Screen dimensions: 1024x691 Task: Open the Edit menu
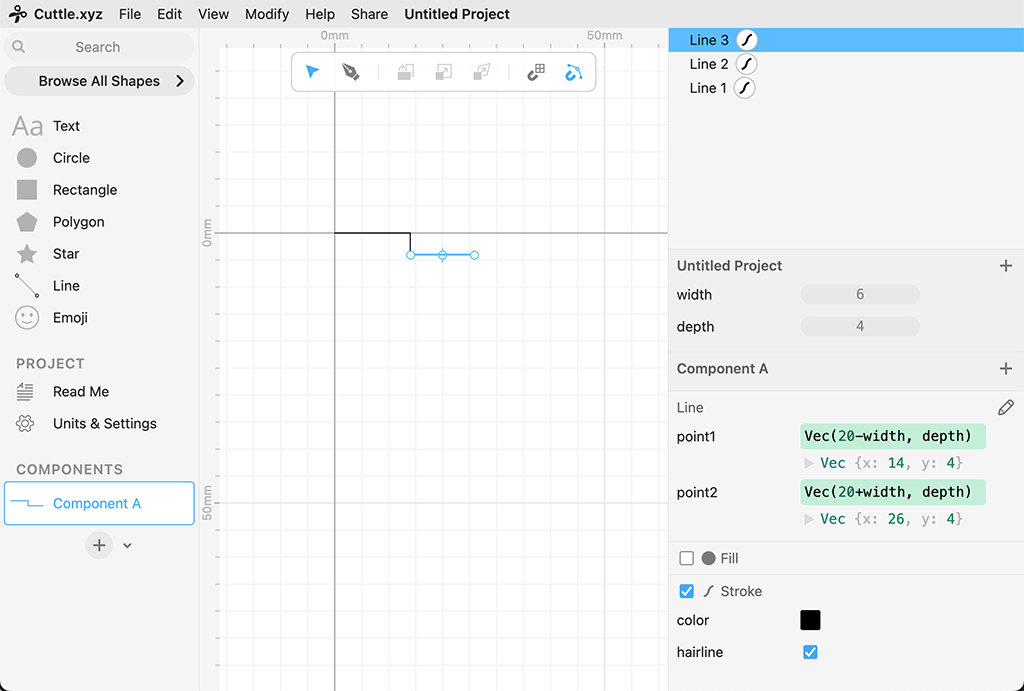click(x=169, y=14)
